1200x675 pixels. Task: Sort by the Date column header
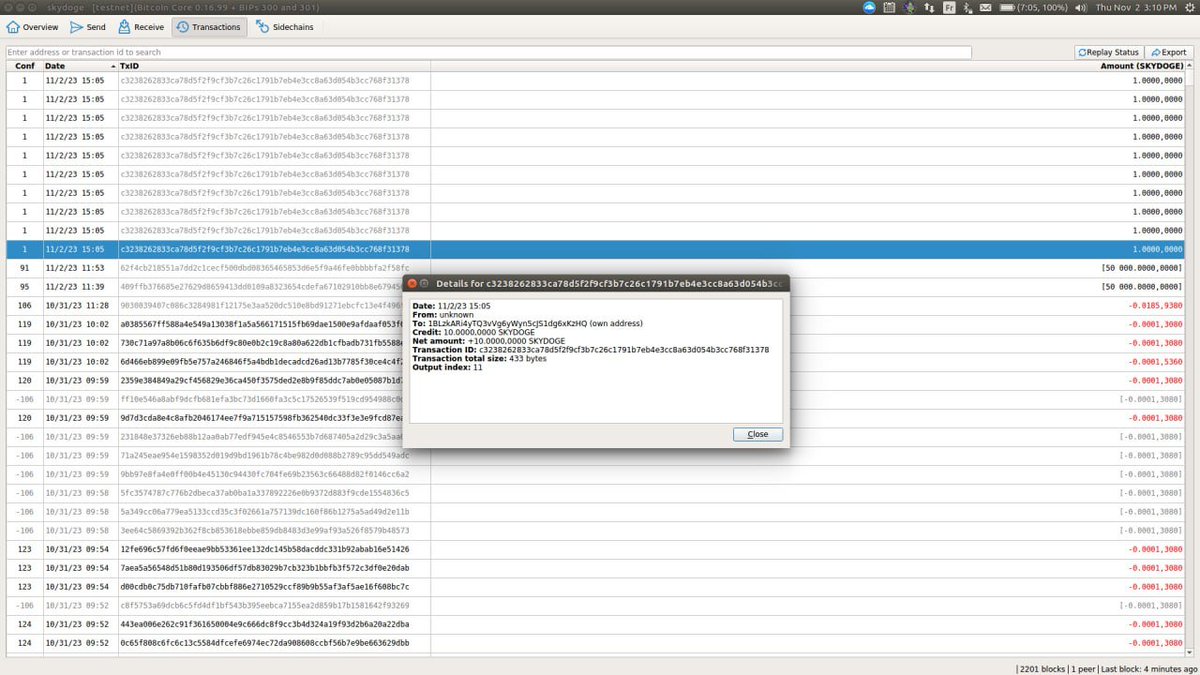pyautogui.click(x=80, y=65)
